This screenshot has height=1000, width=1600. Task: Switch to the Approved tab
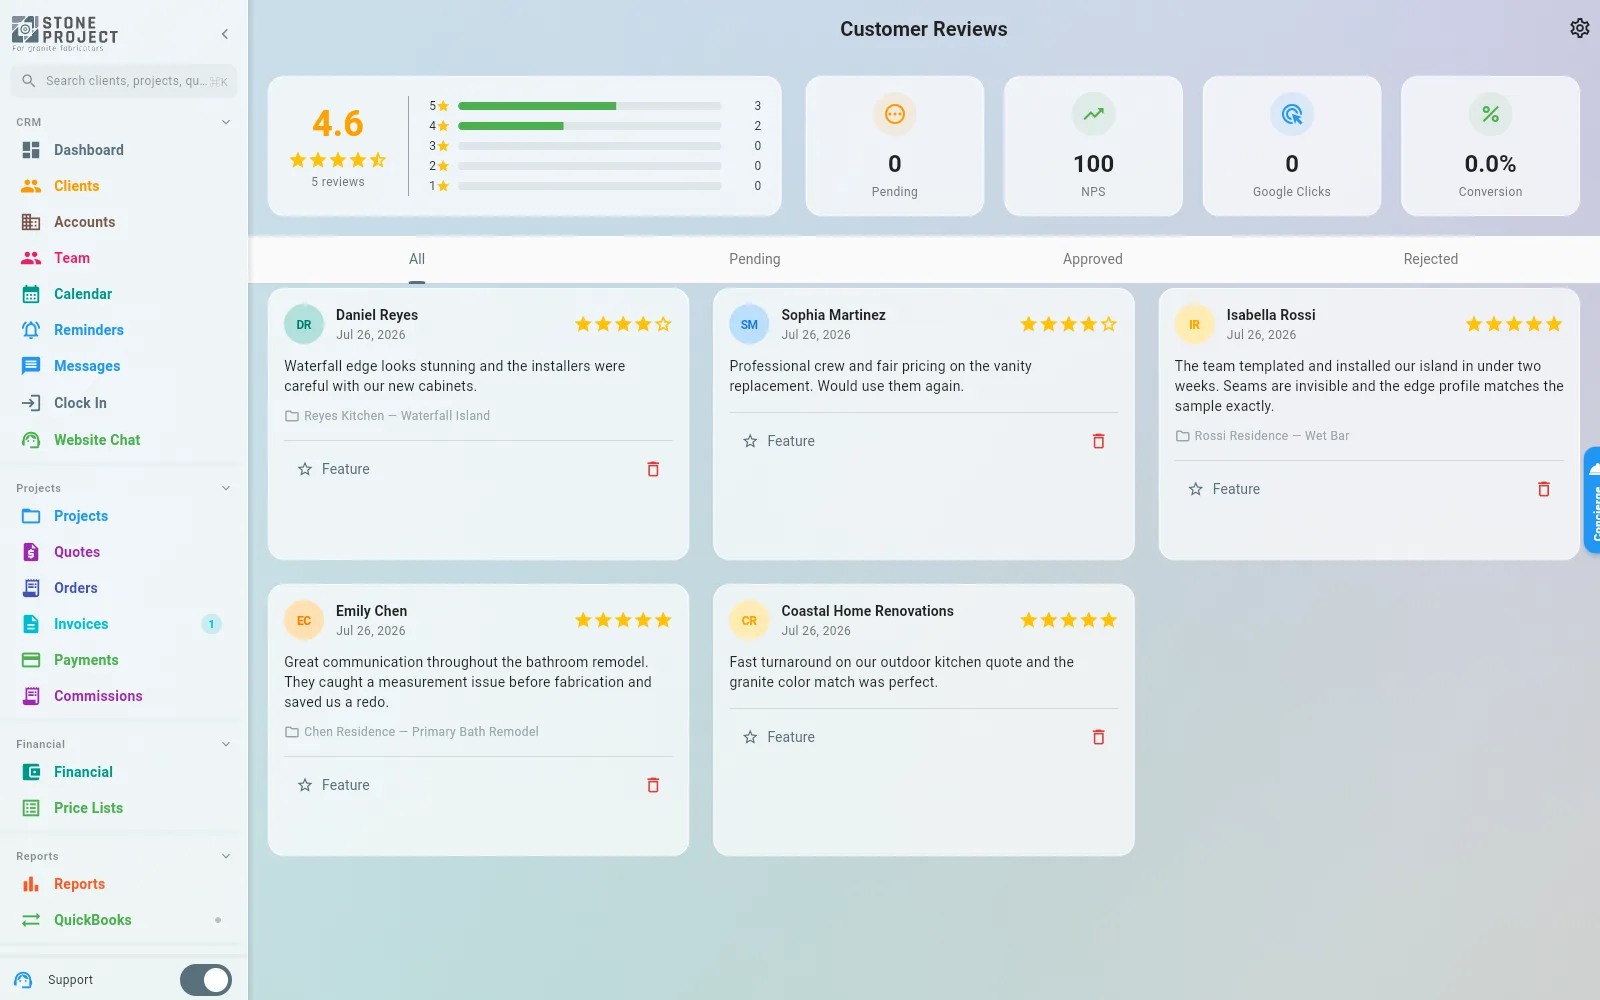point(1093,259)
